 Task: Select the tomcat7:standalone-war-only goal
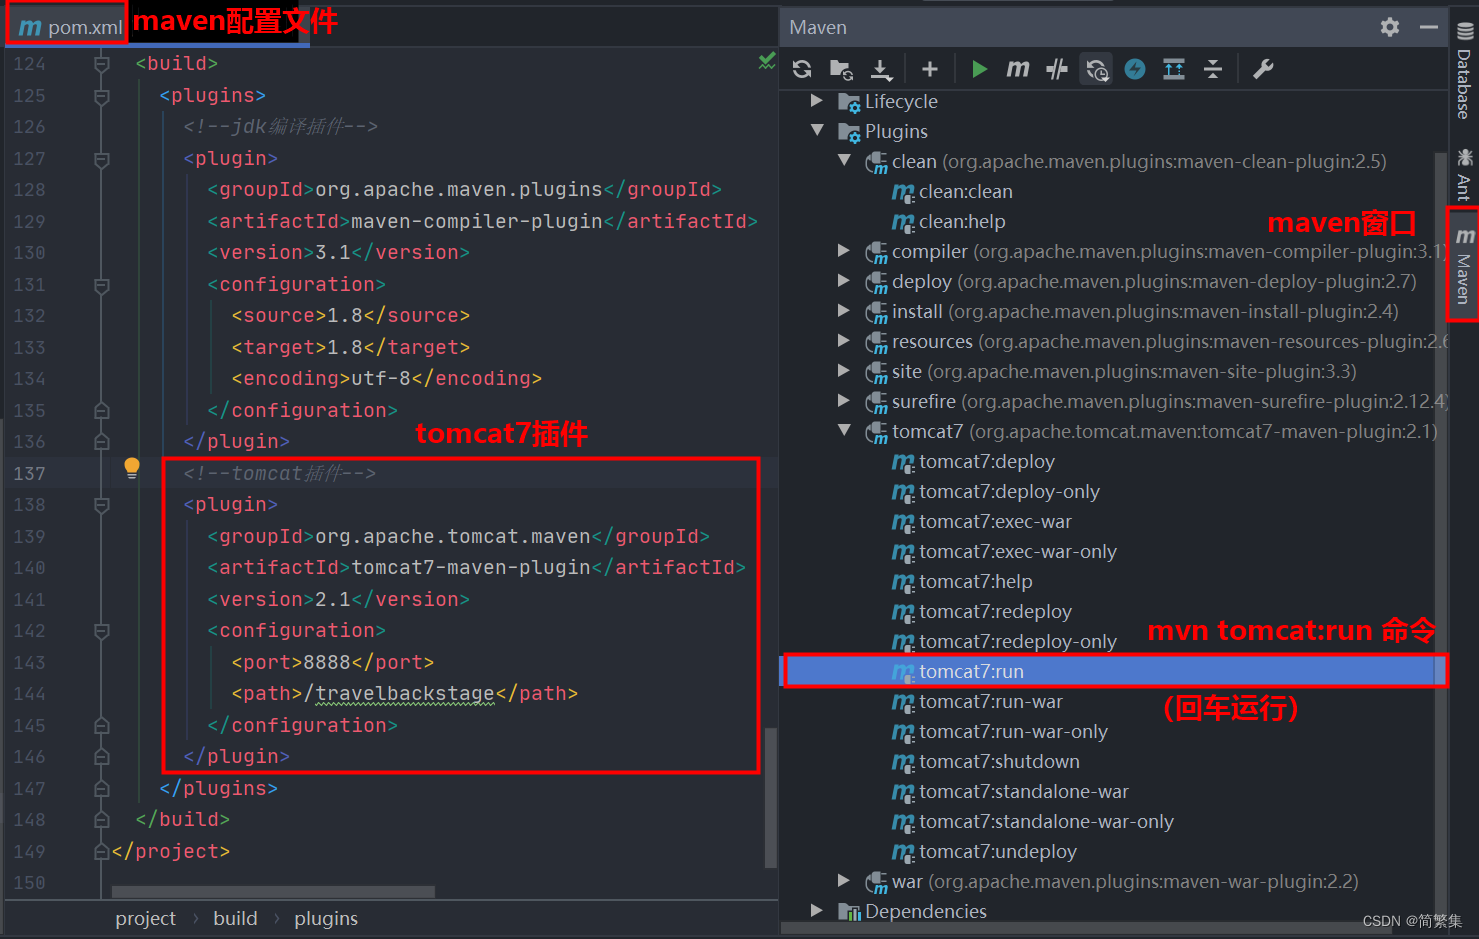click(1046, 821)
